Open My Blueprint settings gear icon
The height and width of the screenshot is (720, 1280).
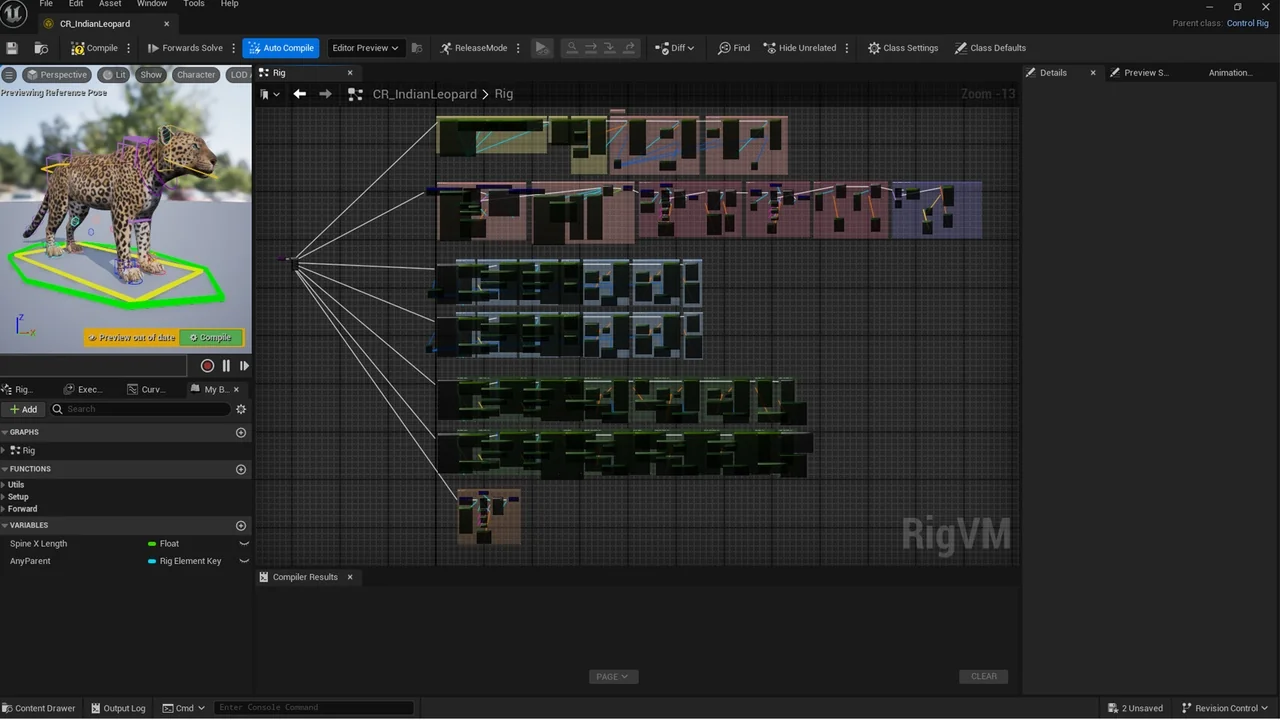click(x=240, y=409)
